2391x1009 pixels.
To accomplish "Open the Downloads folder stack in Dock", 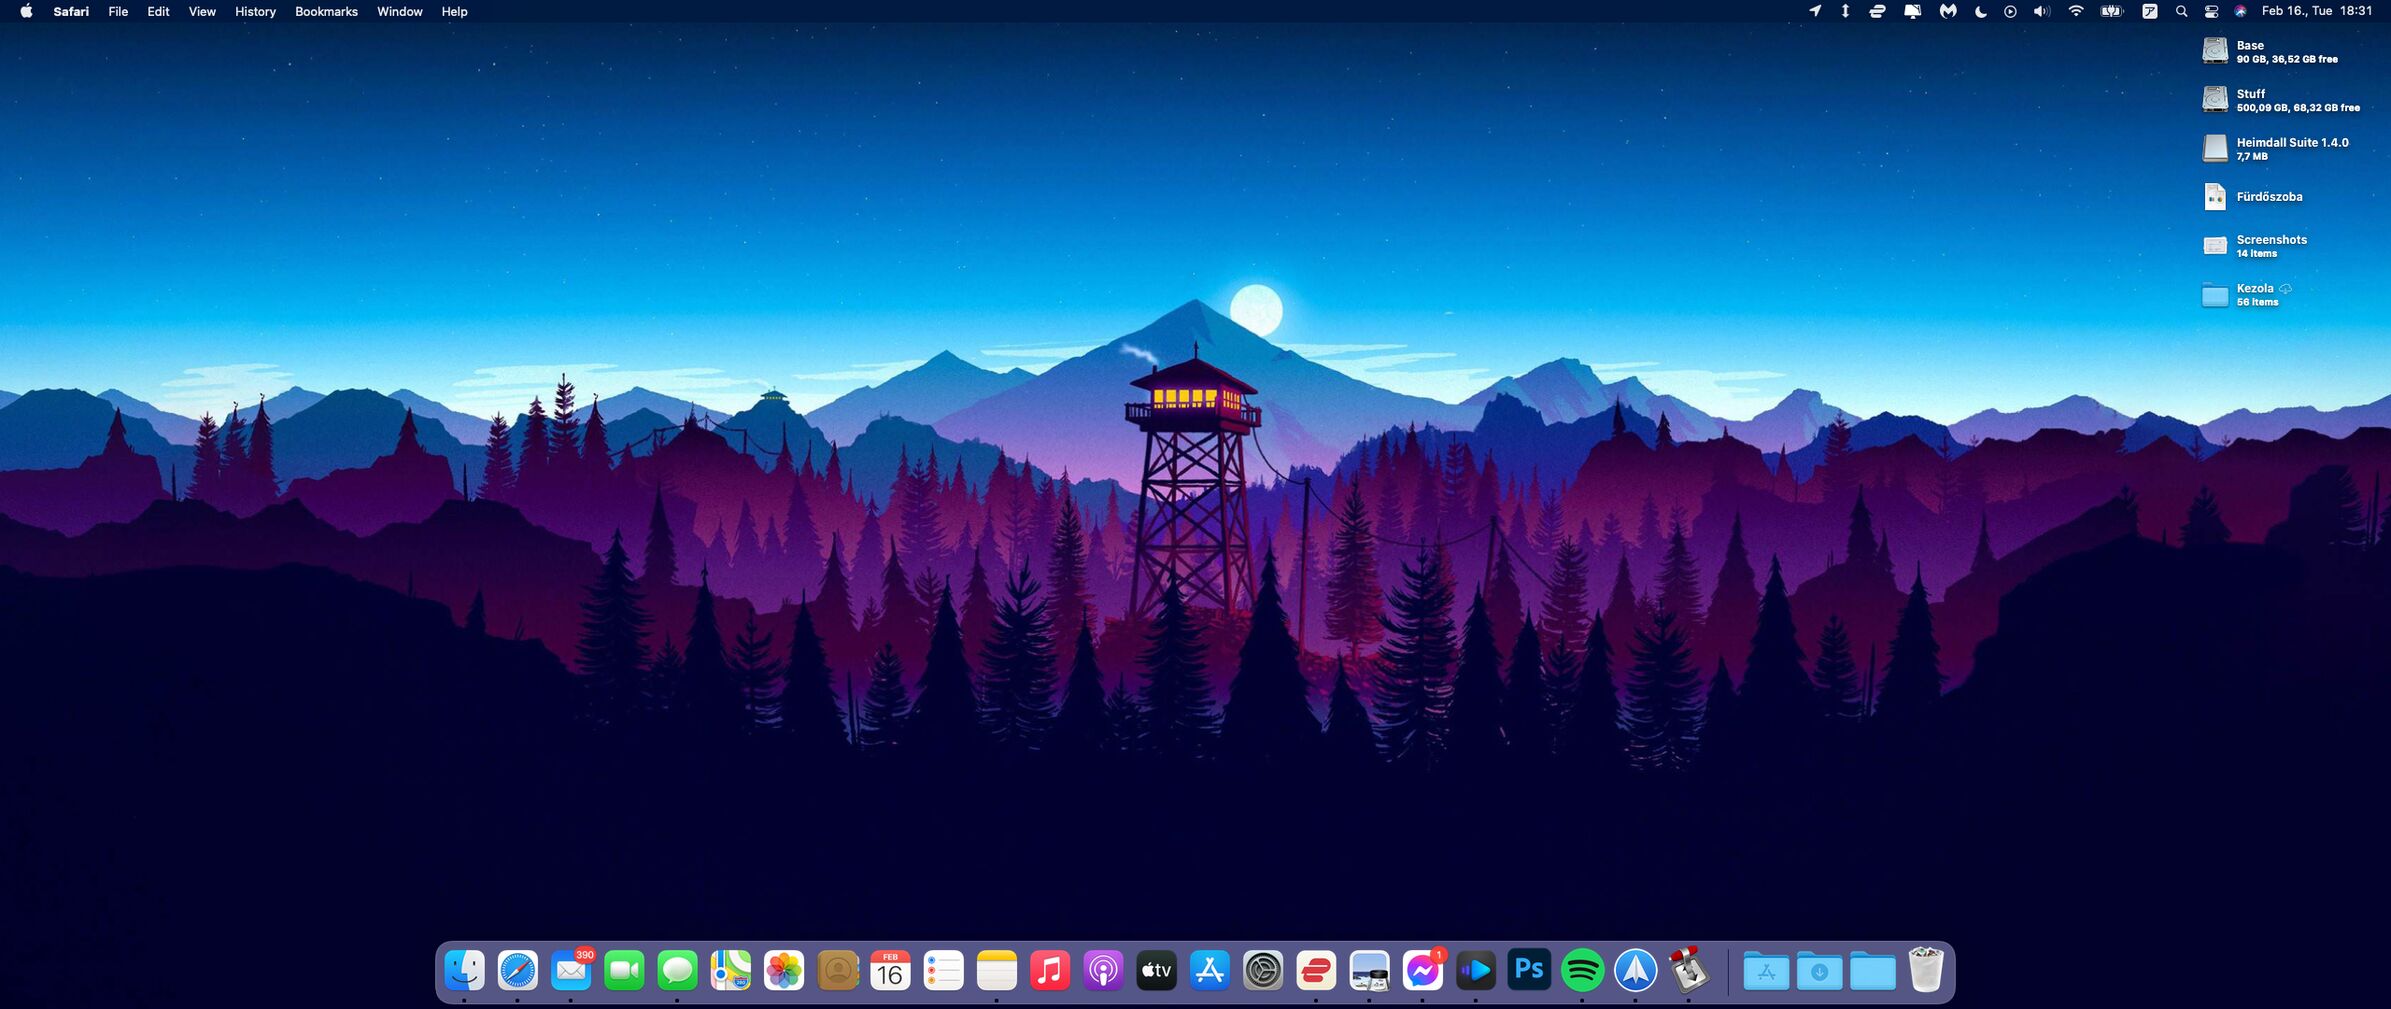I will point(1819,970).
